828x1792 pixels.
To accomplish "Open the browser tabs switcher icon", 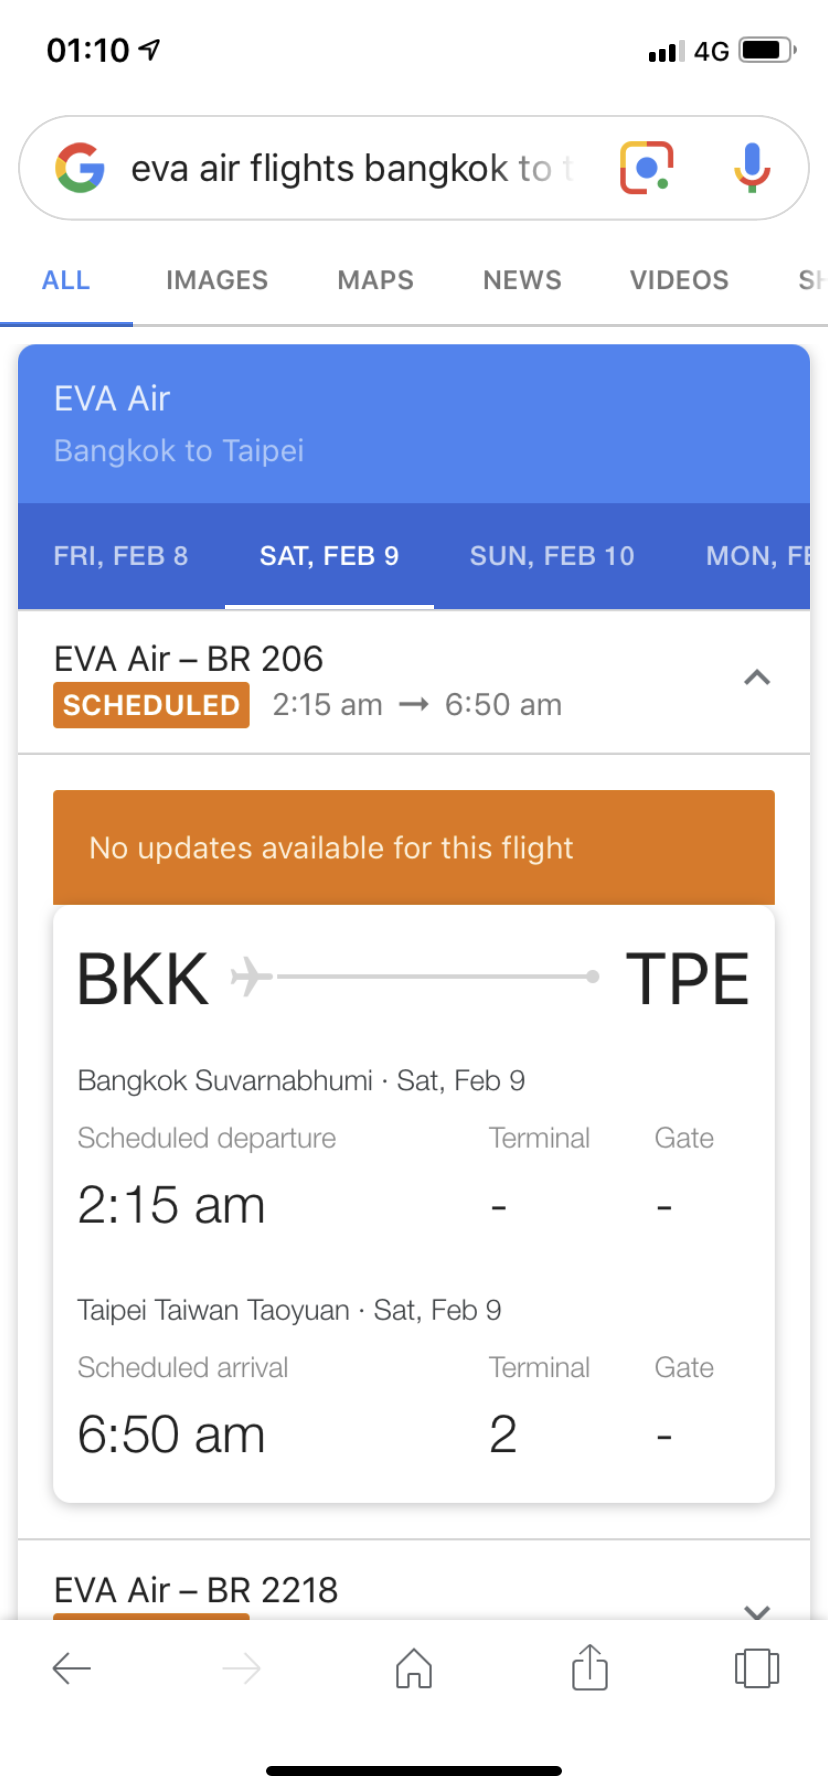I will [757, 1667].
